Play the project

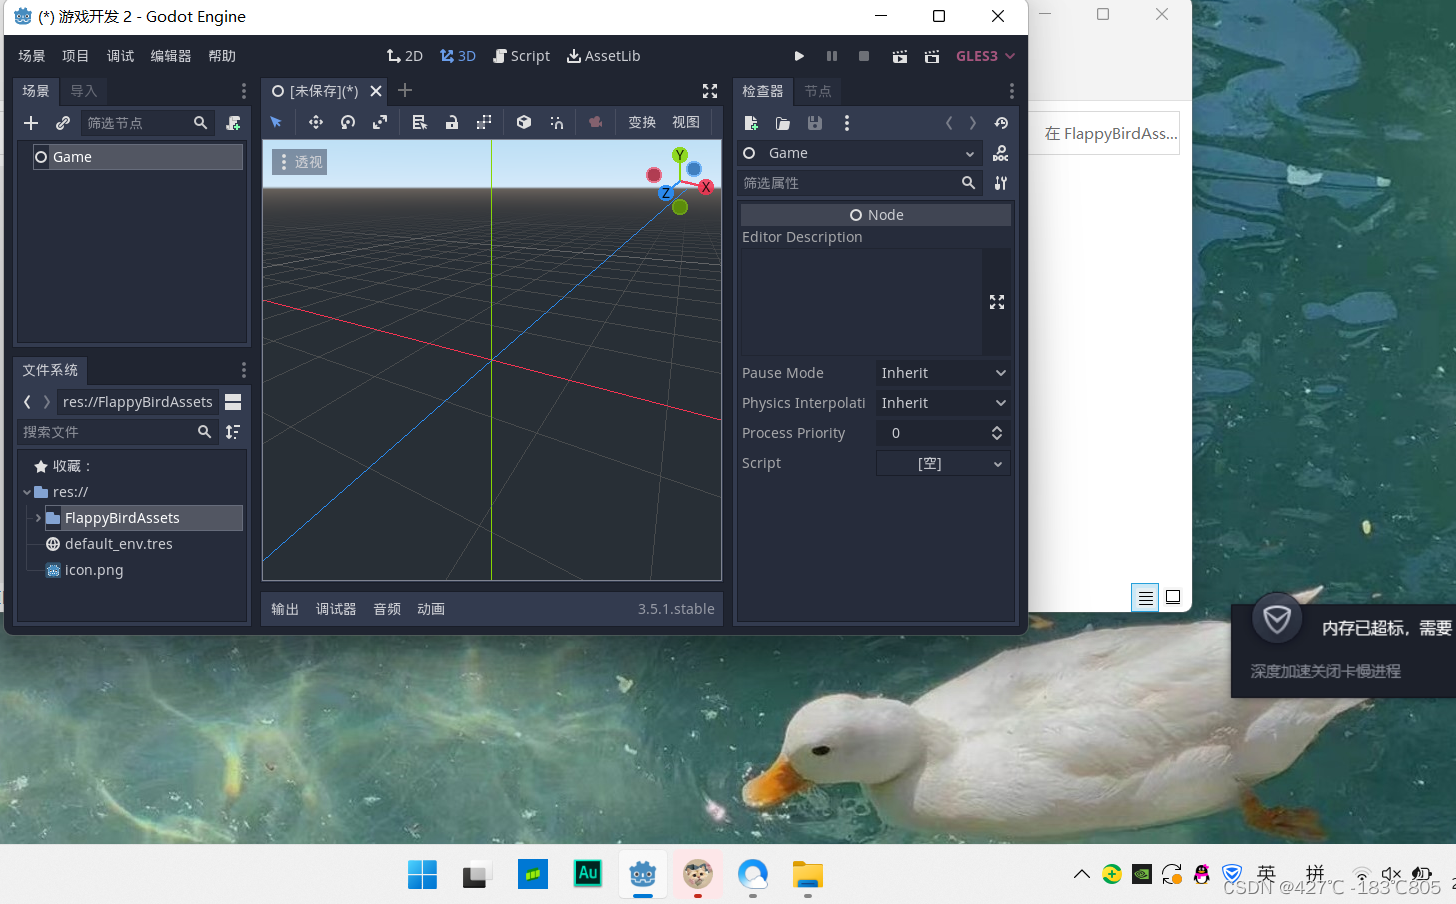[x=799, y=56]
